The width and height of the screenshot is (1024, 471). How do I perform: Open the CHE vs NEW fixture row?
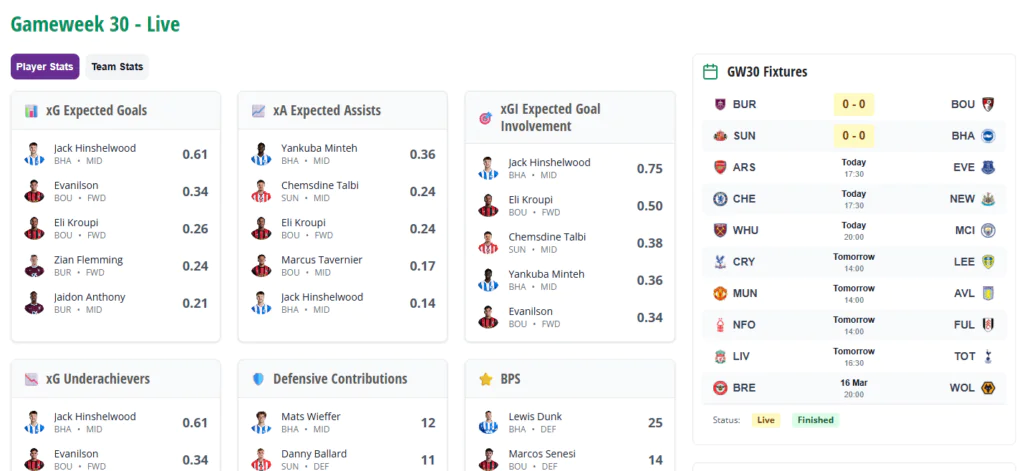(x=854, y=199)
